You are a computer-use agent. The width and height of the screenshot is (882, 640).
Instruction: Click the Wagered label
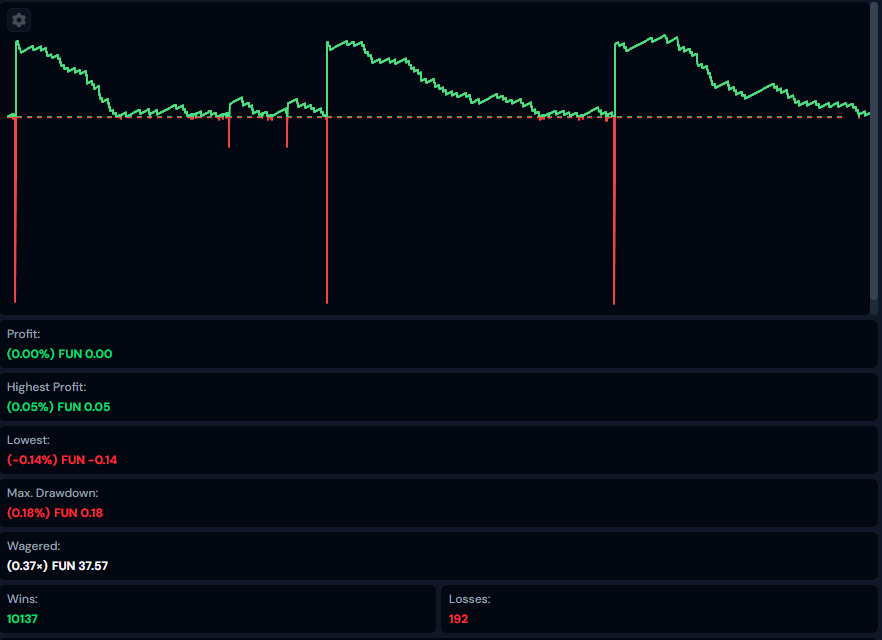point(34,546)
